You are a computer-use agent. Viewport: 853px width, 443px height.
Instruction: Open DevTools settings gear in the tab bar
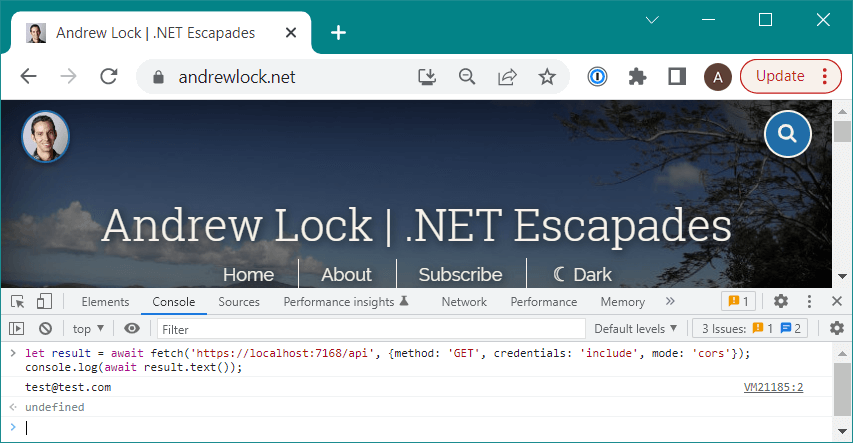click(781, 301)
